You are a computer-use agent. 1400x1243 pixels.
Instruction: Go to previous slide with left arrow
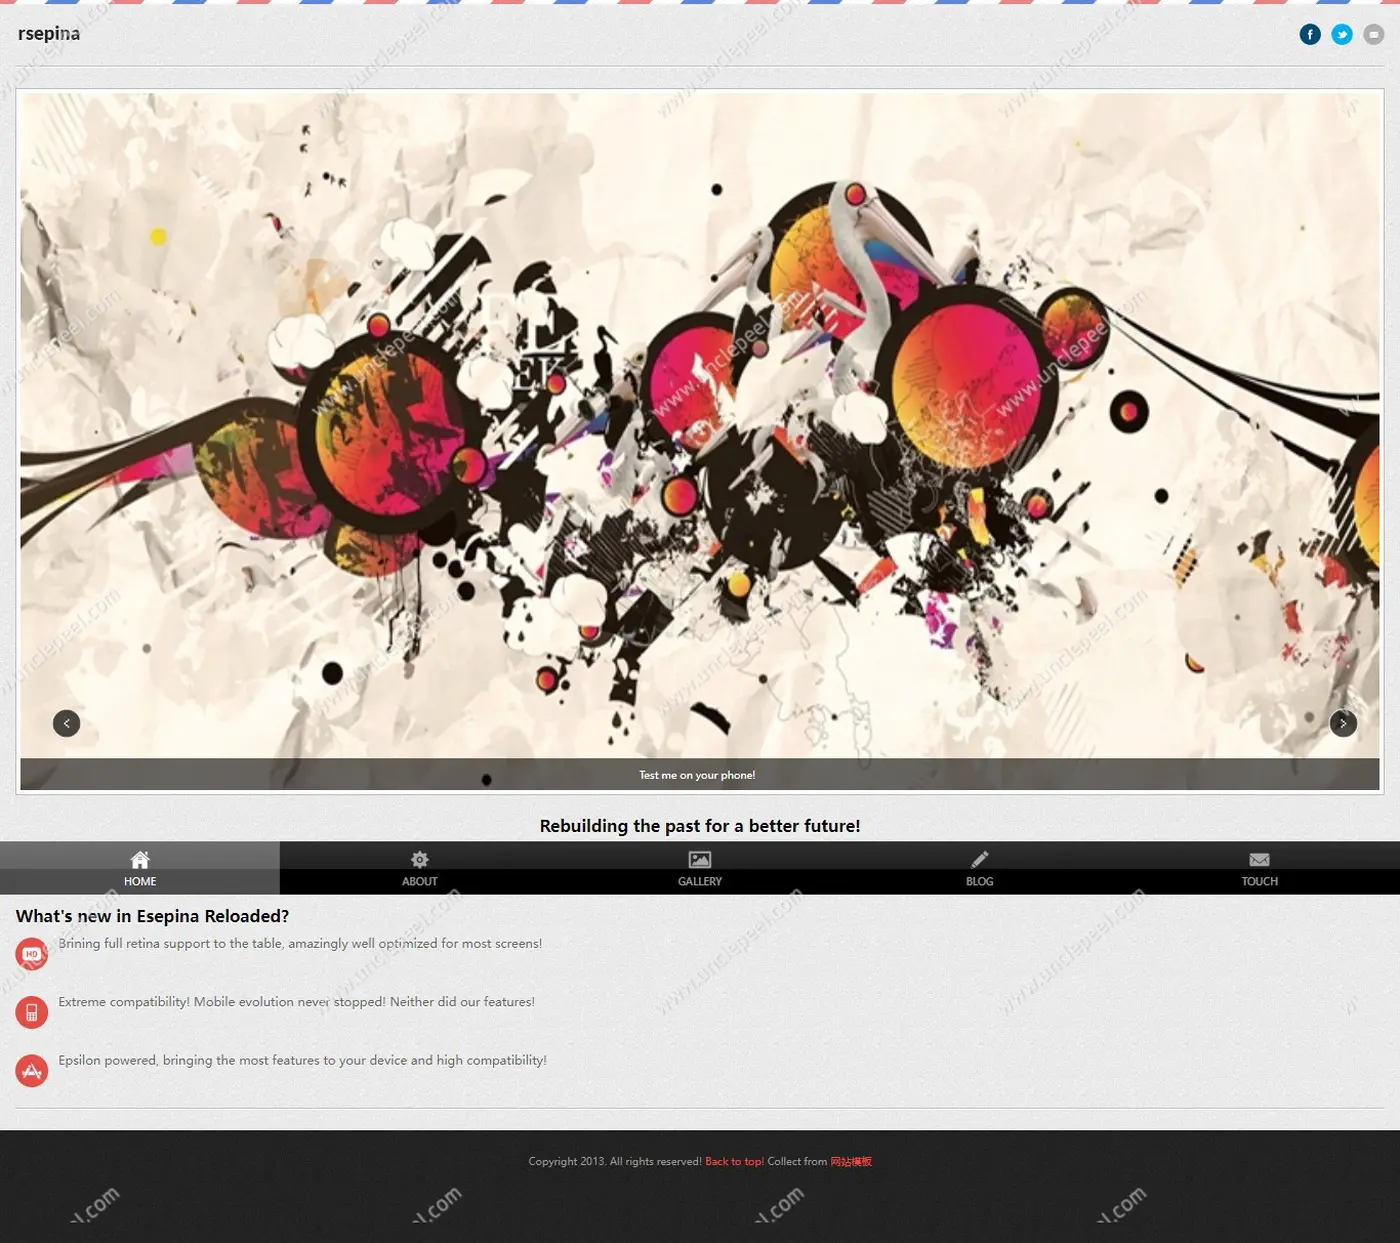[x=66, y=723]
